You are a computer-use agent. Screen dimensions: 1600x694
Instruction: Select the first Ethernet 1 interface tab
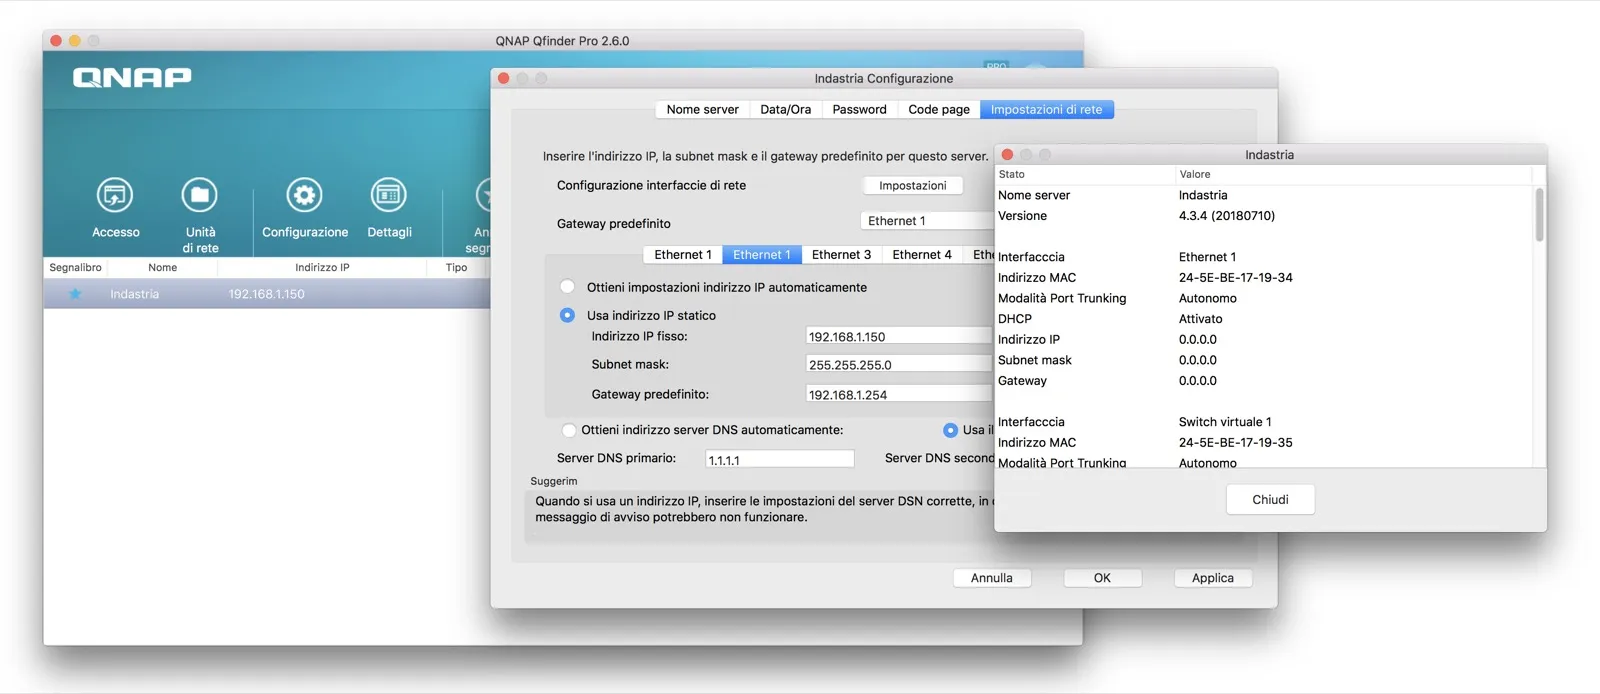coord(682,255)
